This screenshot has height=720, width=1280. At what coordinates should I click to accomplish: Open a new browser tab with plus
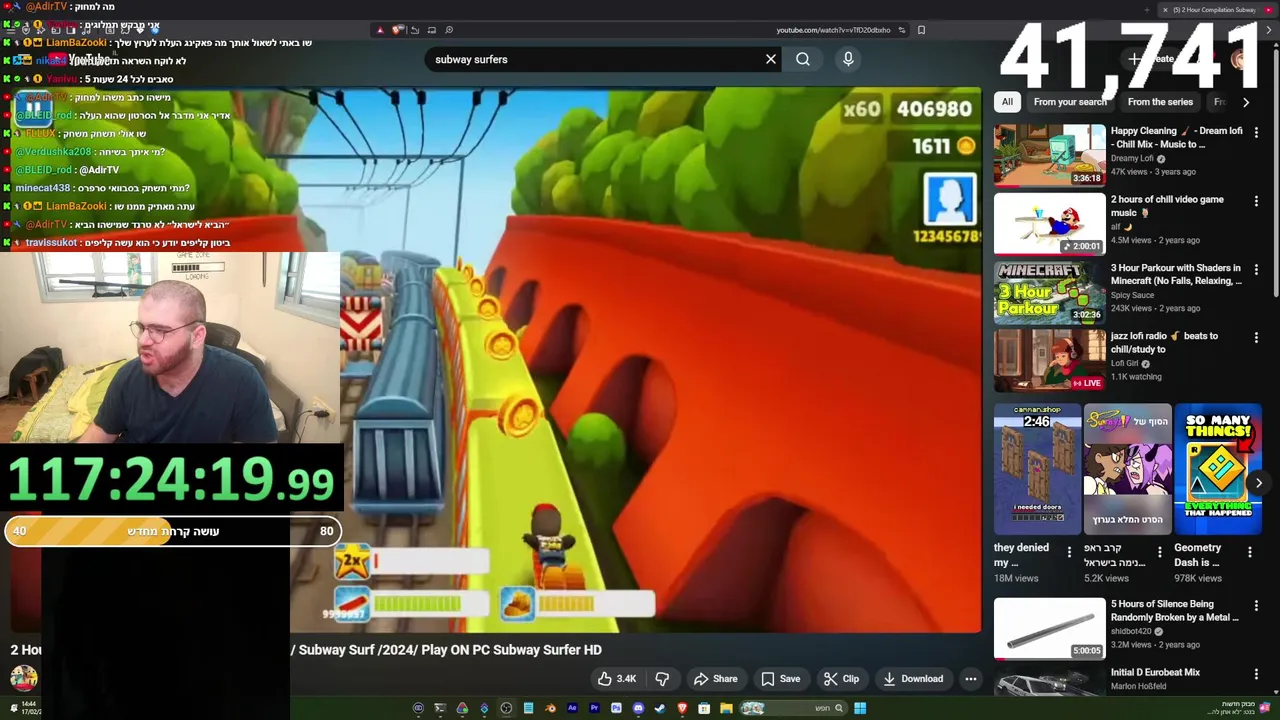(x=1147, y=10)
